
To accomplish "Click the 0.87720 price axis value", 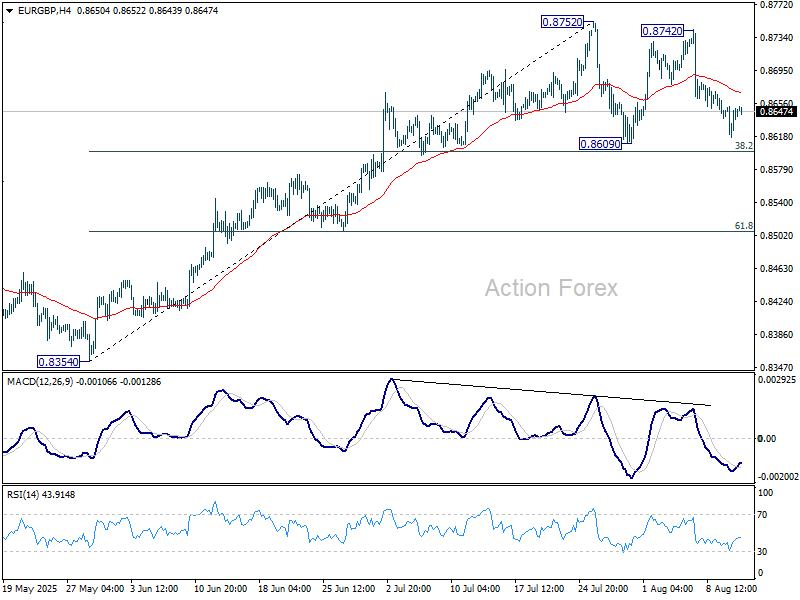I will [x=777, y=5].
